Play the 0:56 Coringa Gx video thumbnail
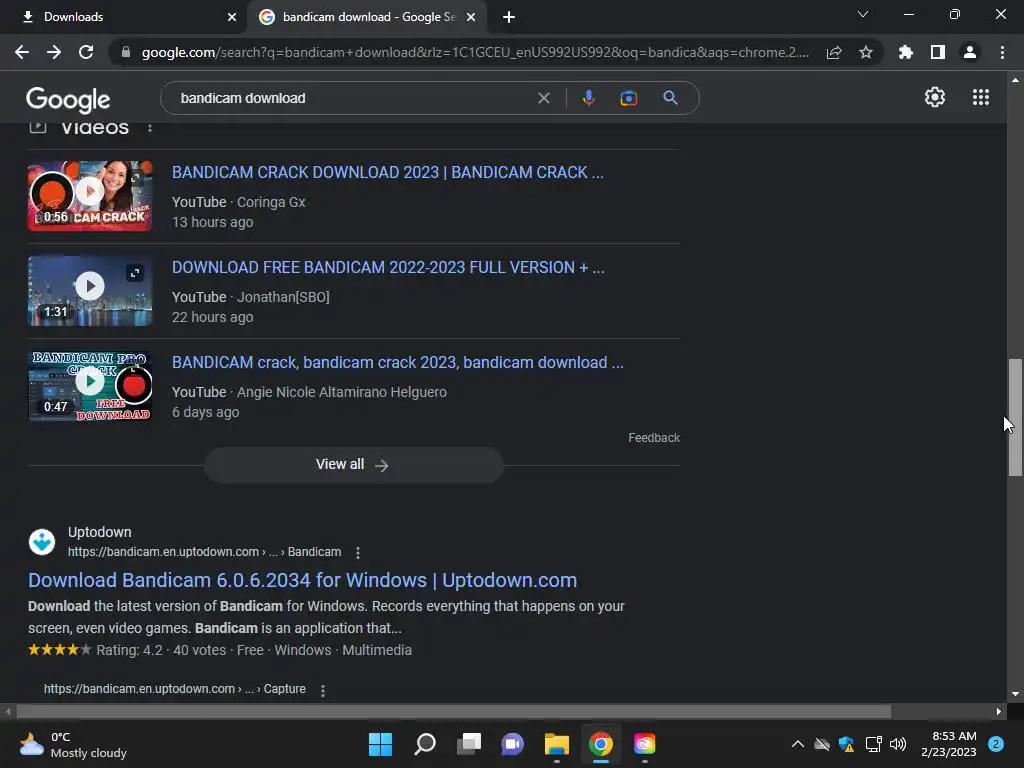The height and width of the screenshot is (768, 1024). (90, 196)
